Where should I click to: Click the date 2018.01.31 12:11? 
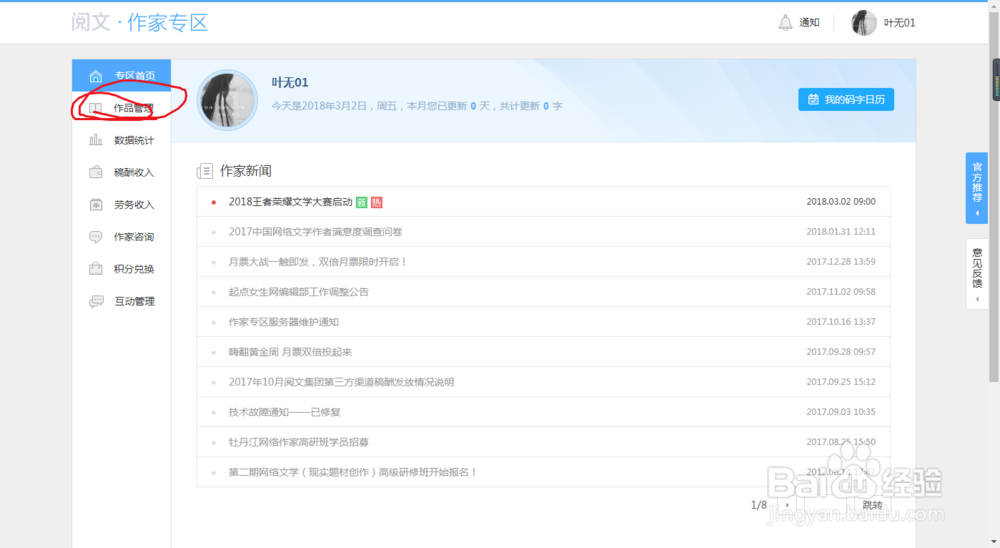click(841, 232)
